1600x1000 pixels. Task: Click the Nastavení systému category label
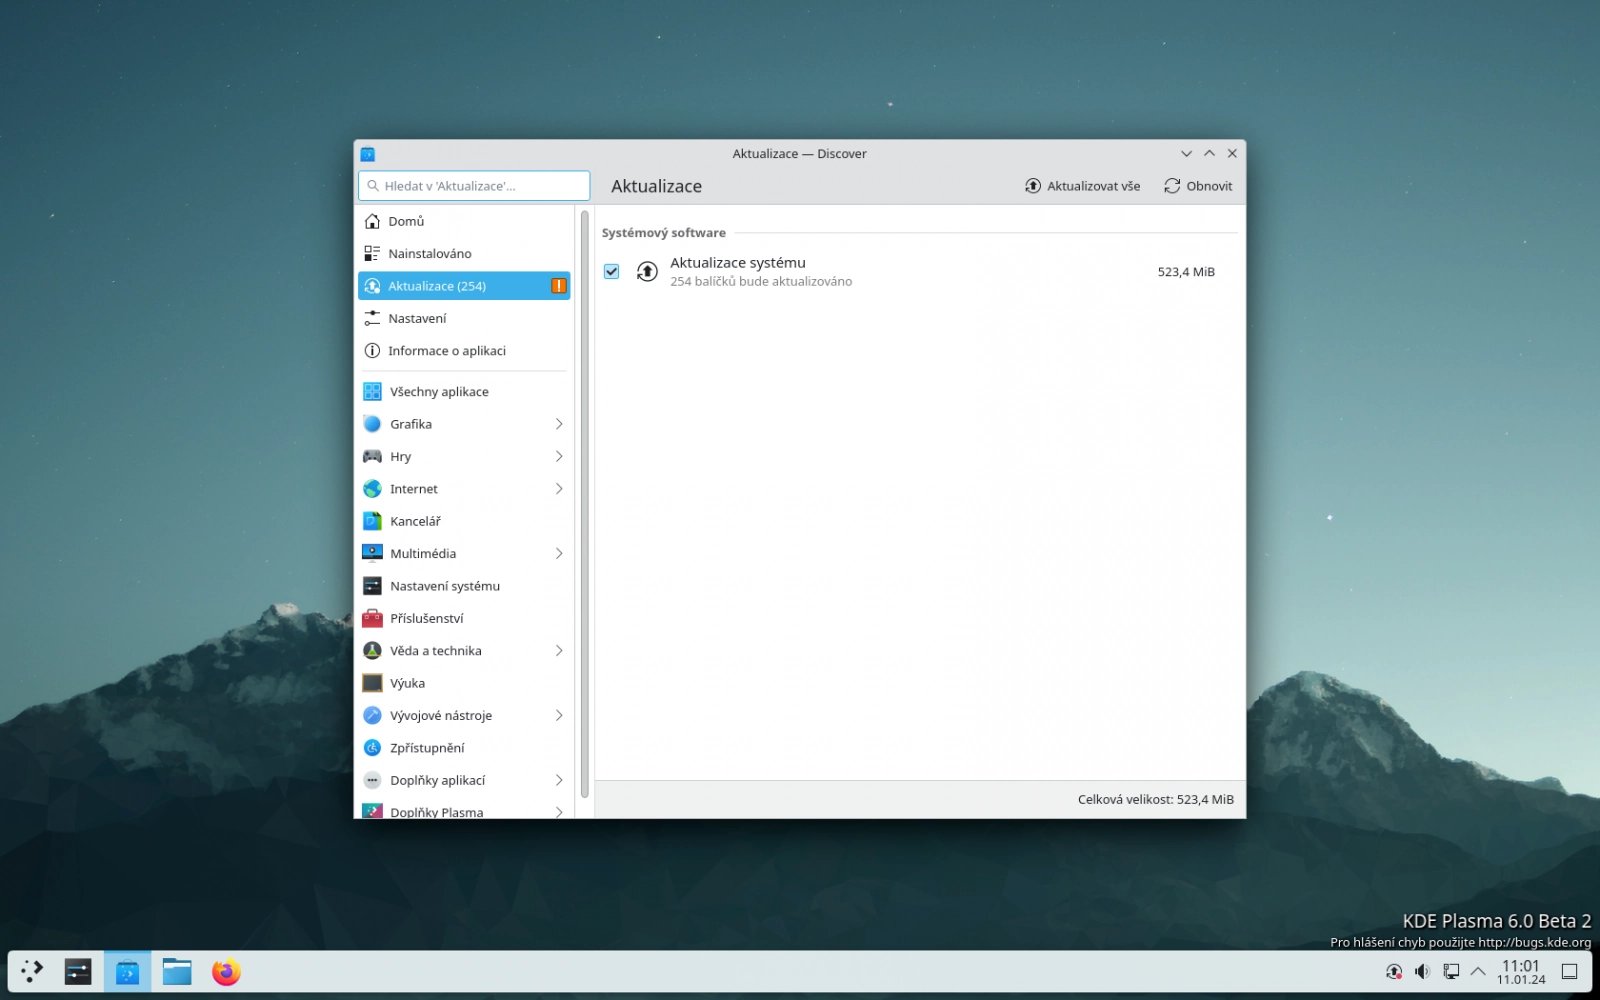pyautogui.click(x=445, y=586)
